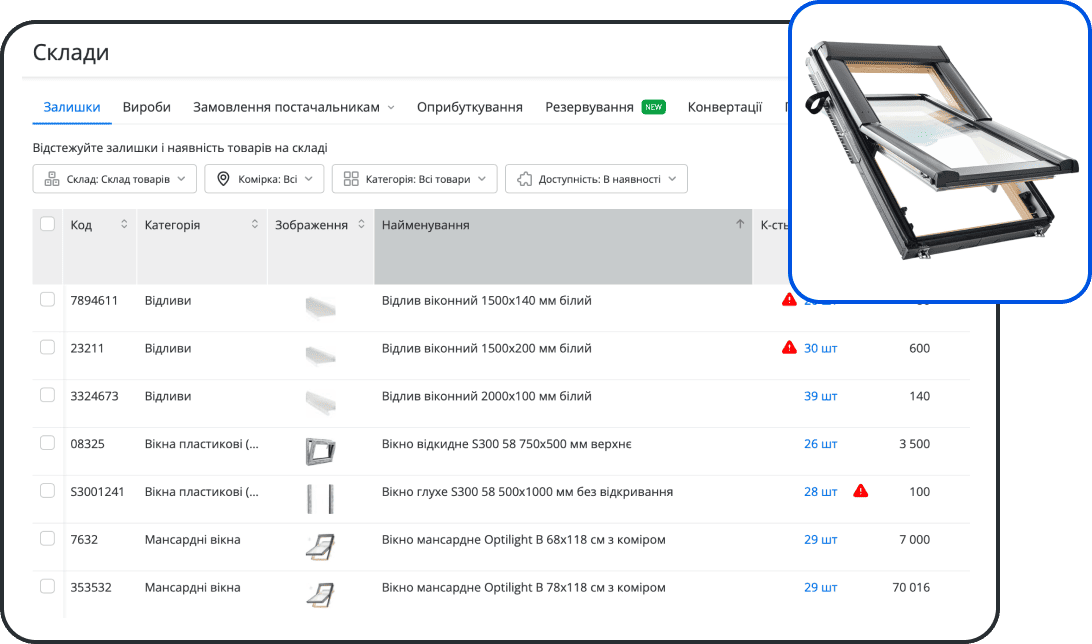This screenshot has width=1092, height=644.
Task: Click red warning icon in row 23211
Action: [x=789, y=348]
